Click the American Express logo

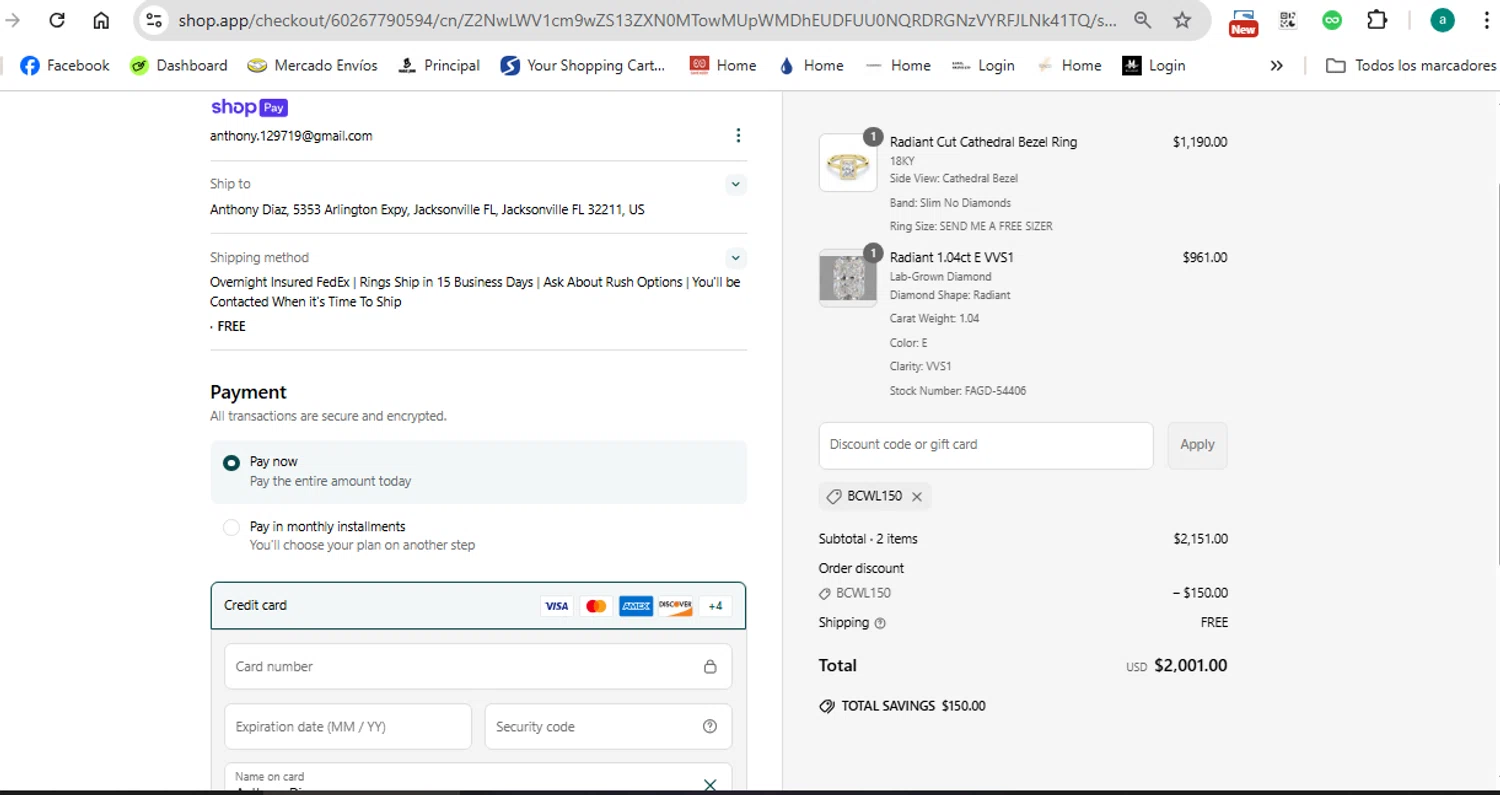point(636,606)
